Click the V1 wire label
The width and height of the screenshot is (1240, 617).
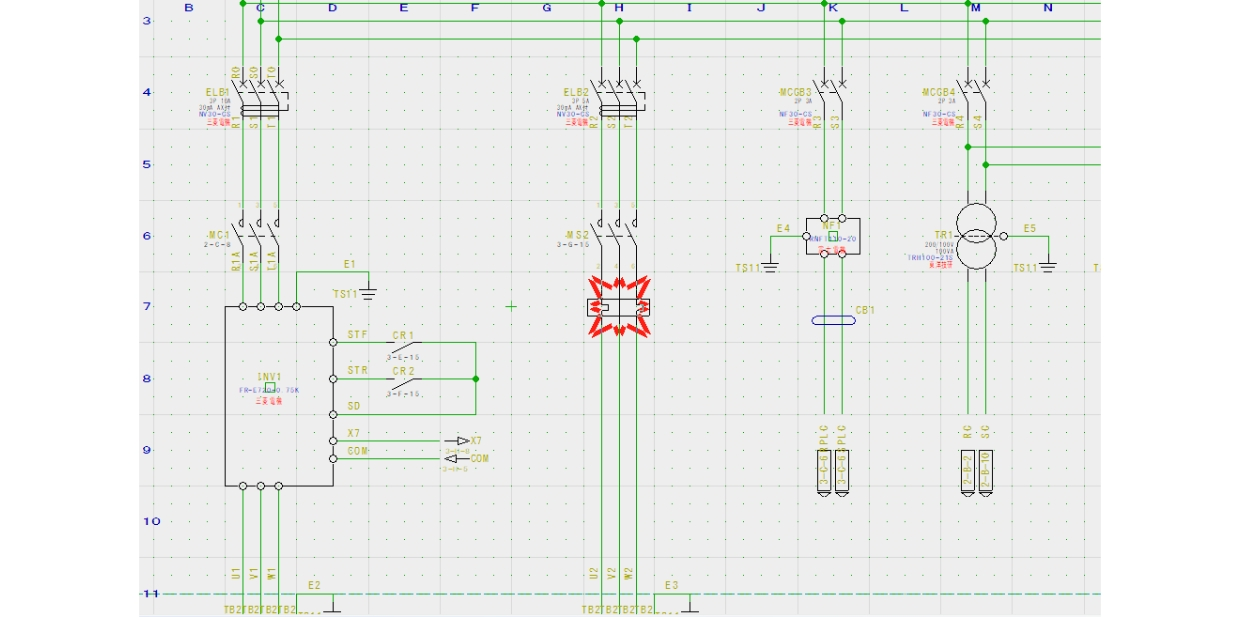[x=254, y=574]
